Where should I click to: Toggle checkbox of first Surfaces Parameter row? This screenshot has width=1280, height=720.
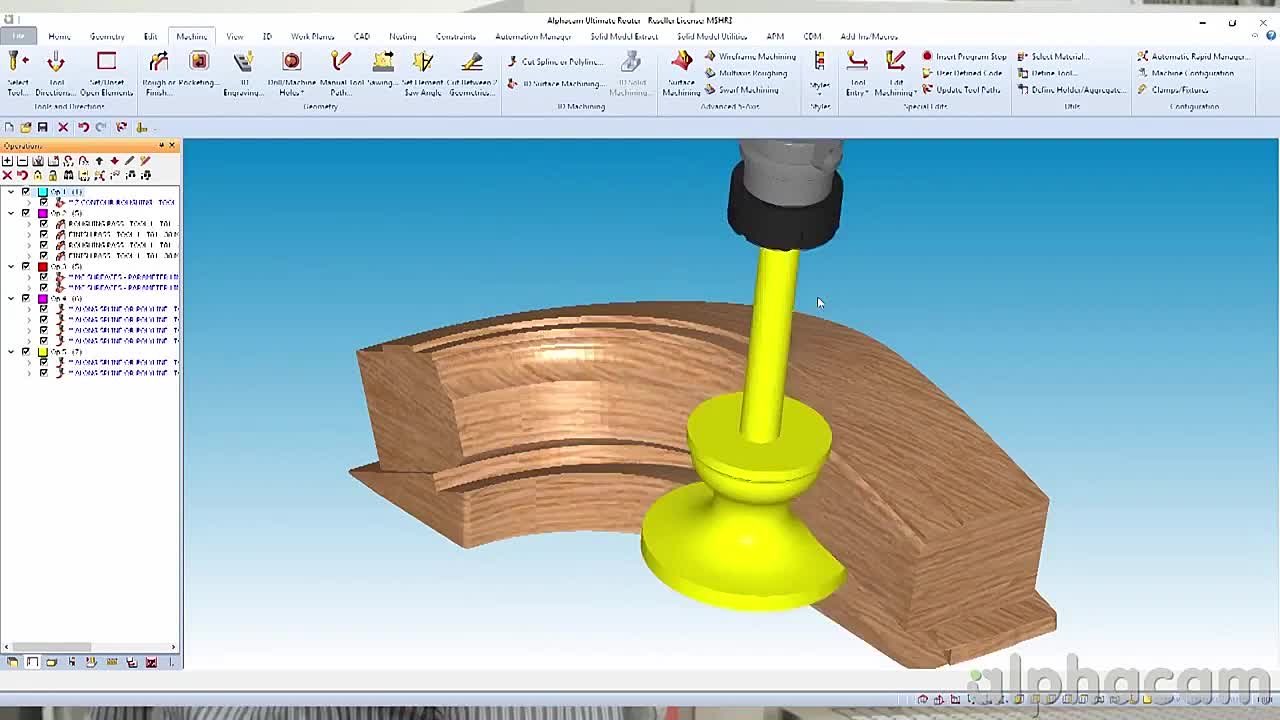coord(43,277)
